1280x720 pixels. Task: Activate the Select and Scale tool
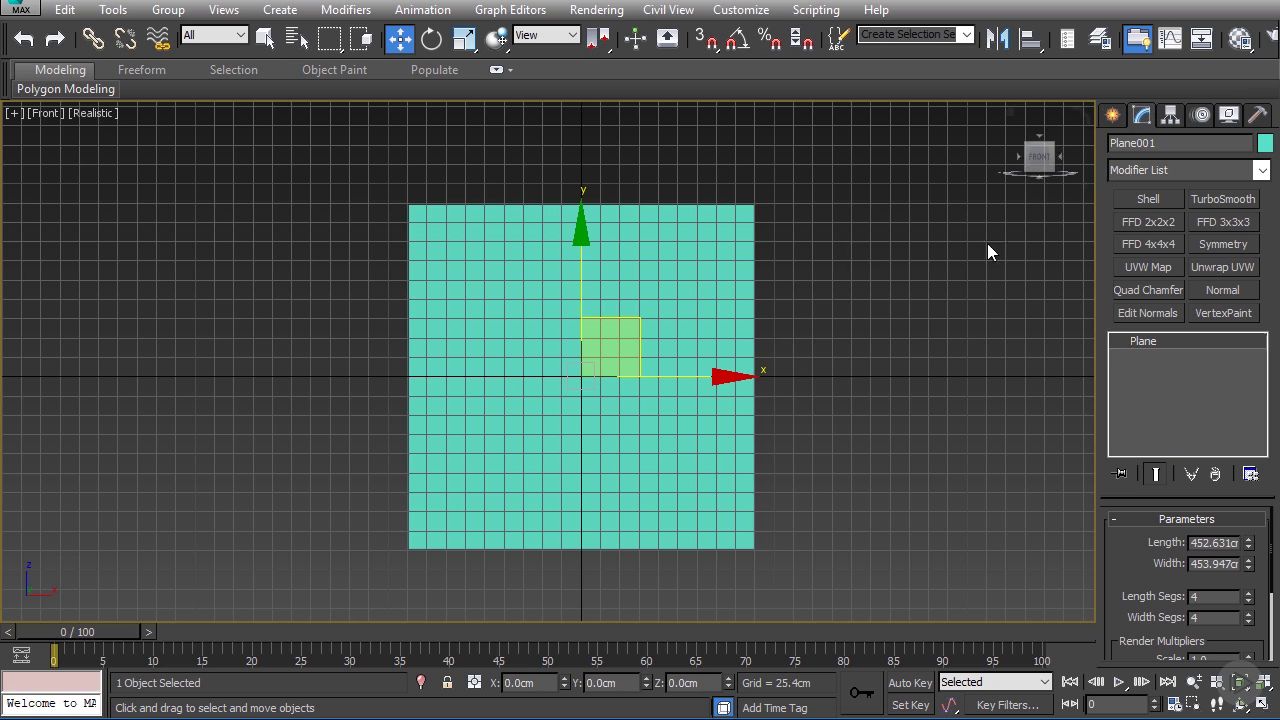click(464, 39)
